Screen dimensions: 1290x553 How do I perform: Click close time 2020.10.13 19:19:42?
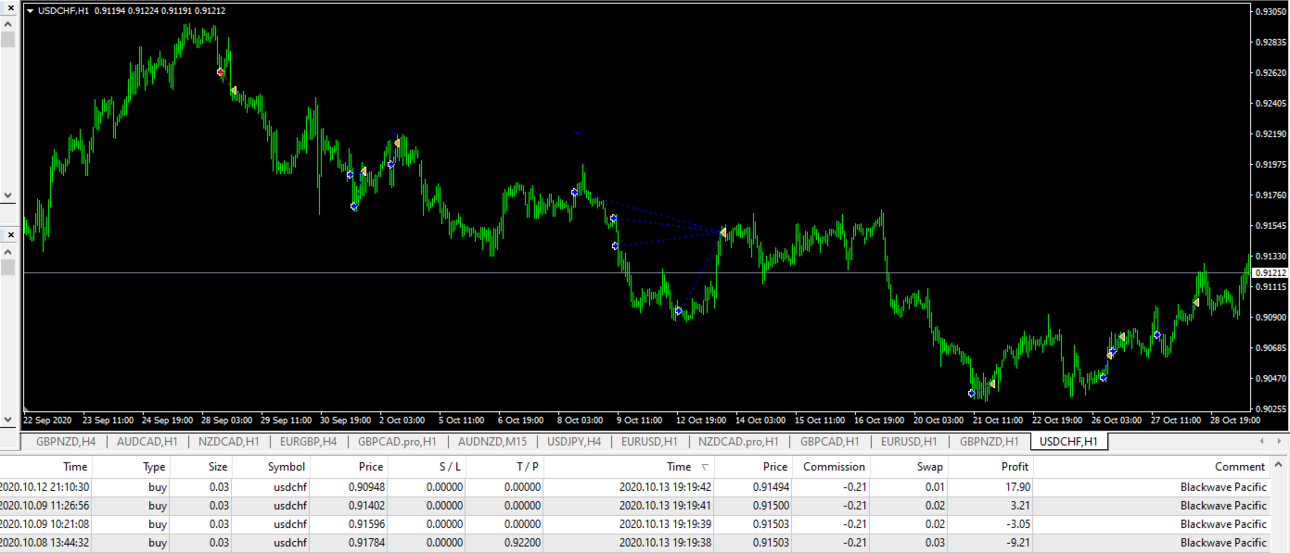pyautogui.click(x=665, y=487)
